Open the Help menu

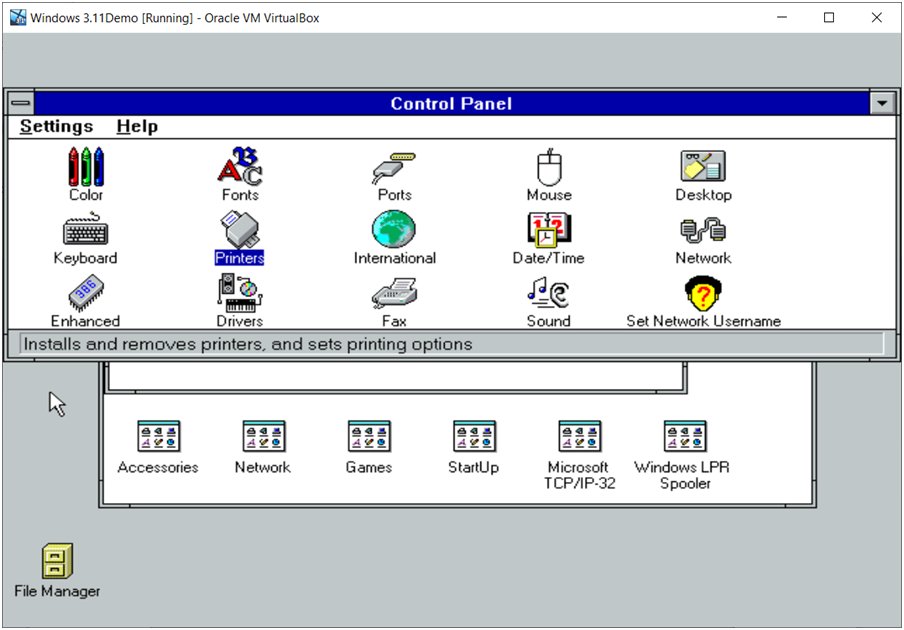point(137,126)
